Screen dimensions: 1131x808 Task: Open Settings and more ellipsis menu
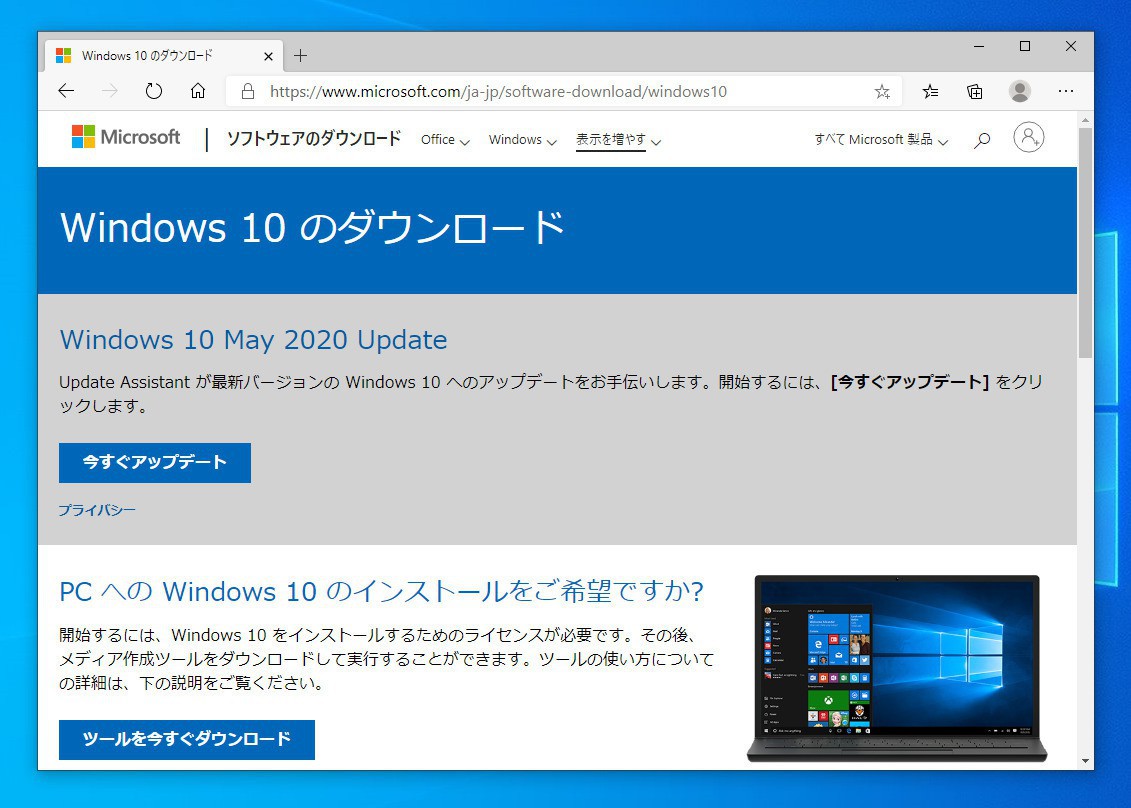pyautogui.click(x=1065, y=92)
